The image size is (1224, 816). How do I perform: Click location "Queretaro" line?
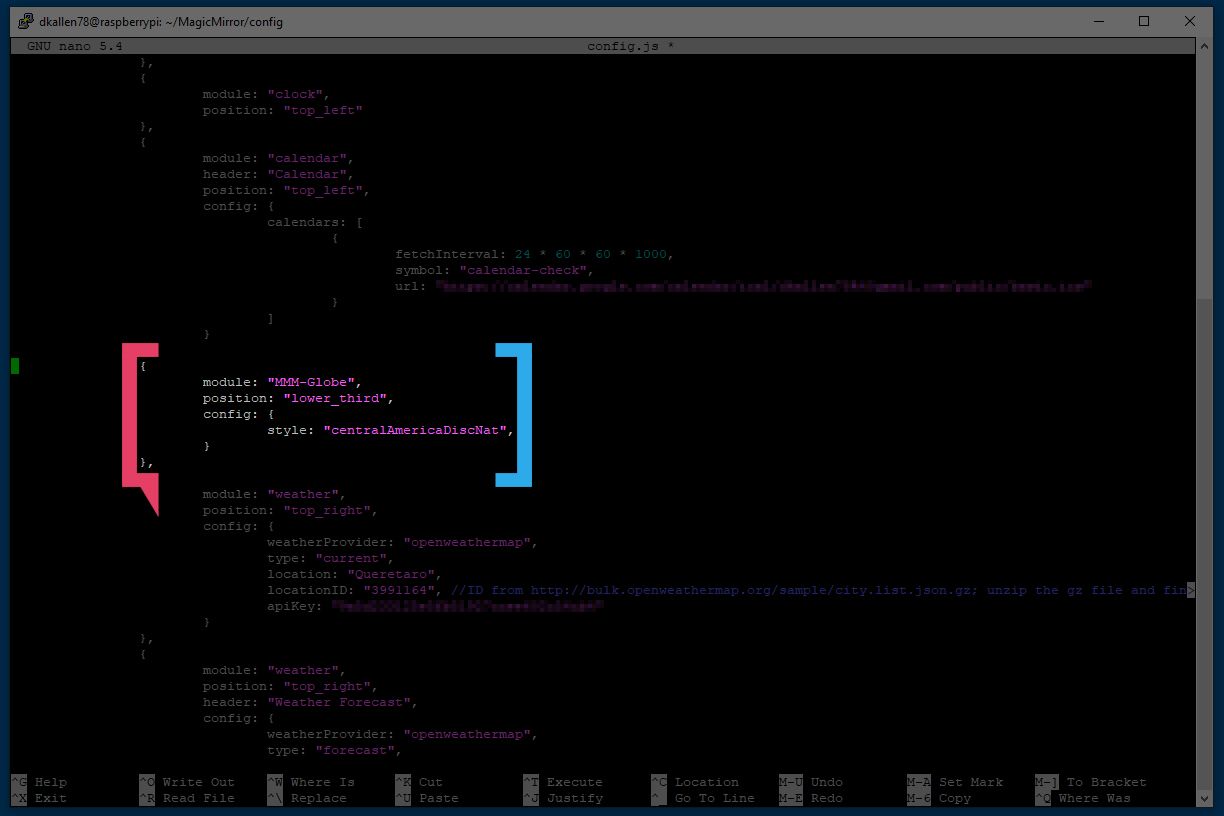click(354, 574)
